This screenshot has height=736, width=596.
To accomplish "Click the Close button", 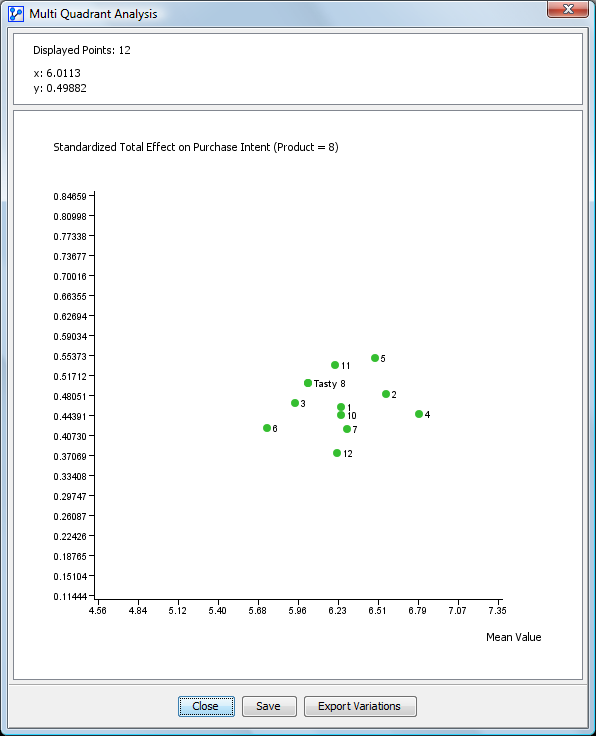I will pos(206,706).
